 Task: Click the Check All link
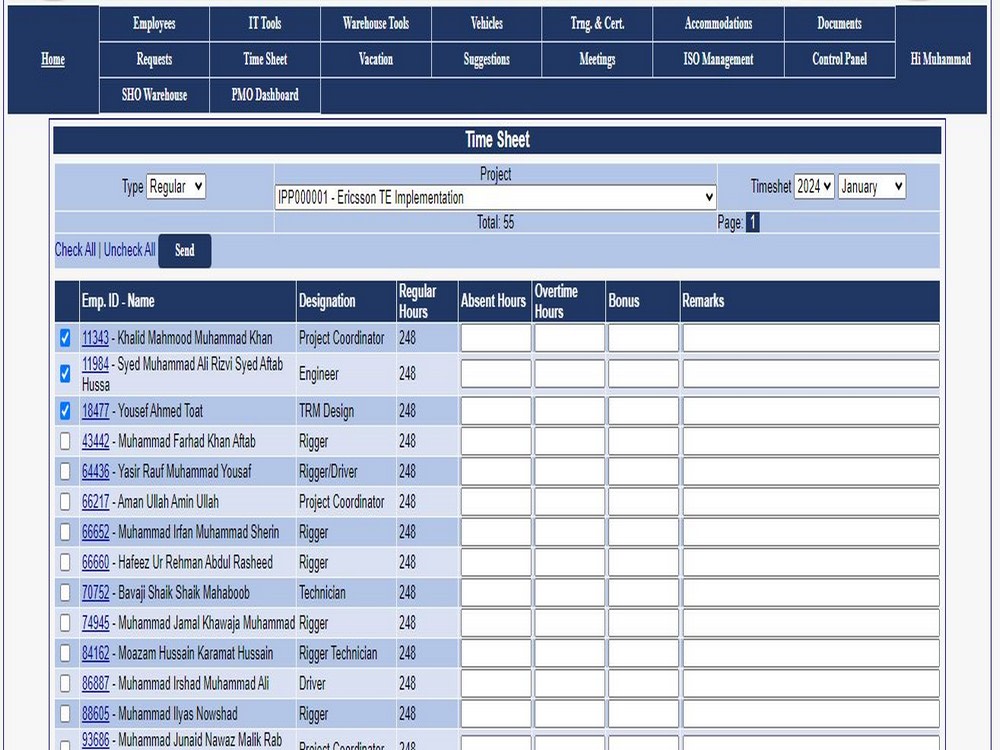75,249
